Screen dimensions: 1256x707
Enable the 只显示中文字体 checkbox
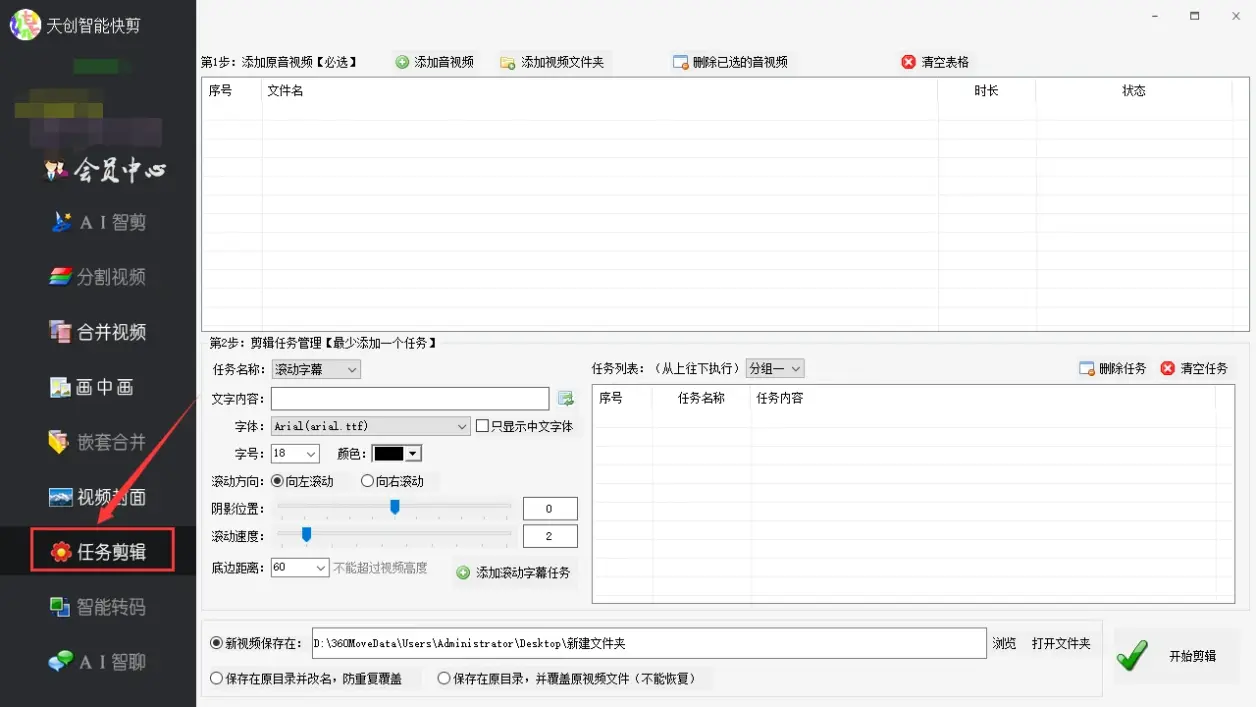click(481, 426)
